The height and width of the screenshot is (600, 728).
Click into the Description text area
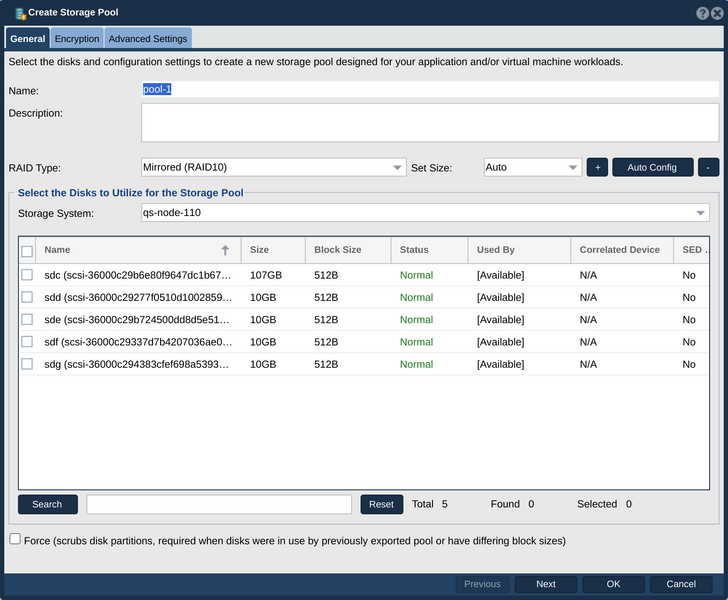click(x=430, y=123)
